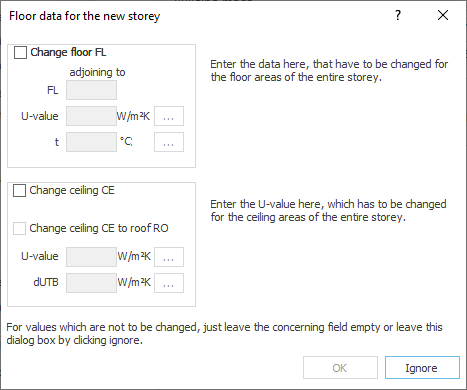Click the Change floor FL label text
Image resolution: width=467 pixels, height=390 pixels.
(68, 52)
